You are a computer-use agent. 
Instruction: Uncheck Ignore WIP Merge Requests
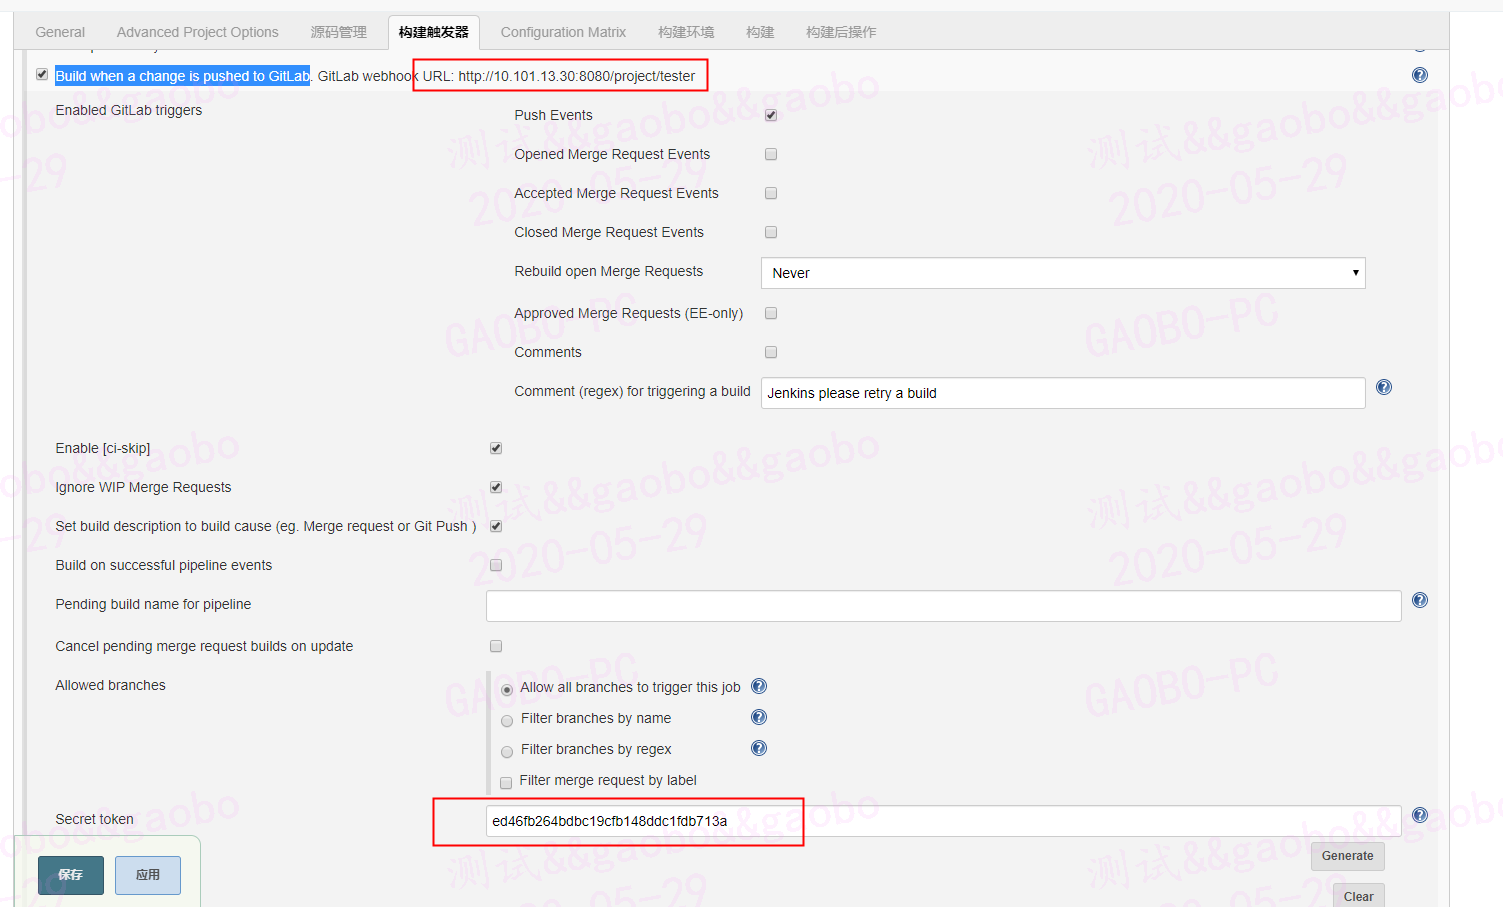pyautogui.click(x=496, y=487)
